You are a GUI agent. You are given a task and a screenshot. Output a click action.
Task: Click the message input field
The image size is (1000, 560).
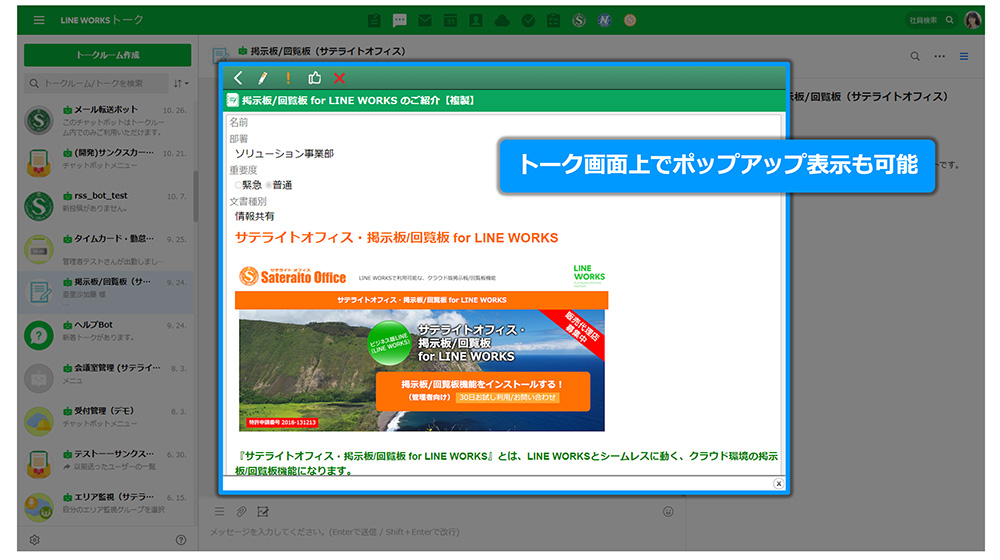[440, 532]
